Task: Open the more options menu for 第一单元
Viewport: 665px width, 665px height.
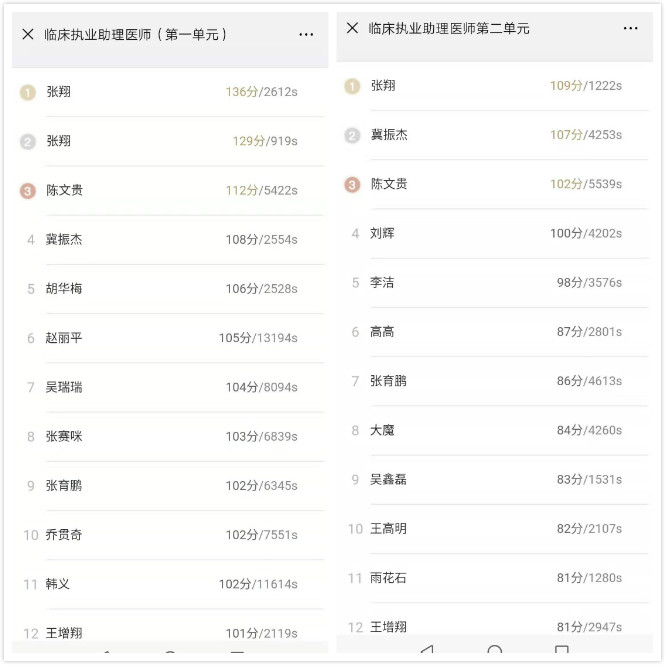Action: 306,34
